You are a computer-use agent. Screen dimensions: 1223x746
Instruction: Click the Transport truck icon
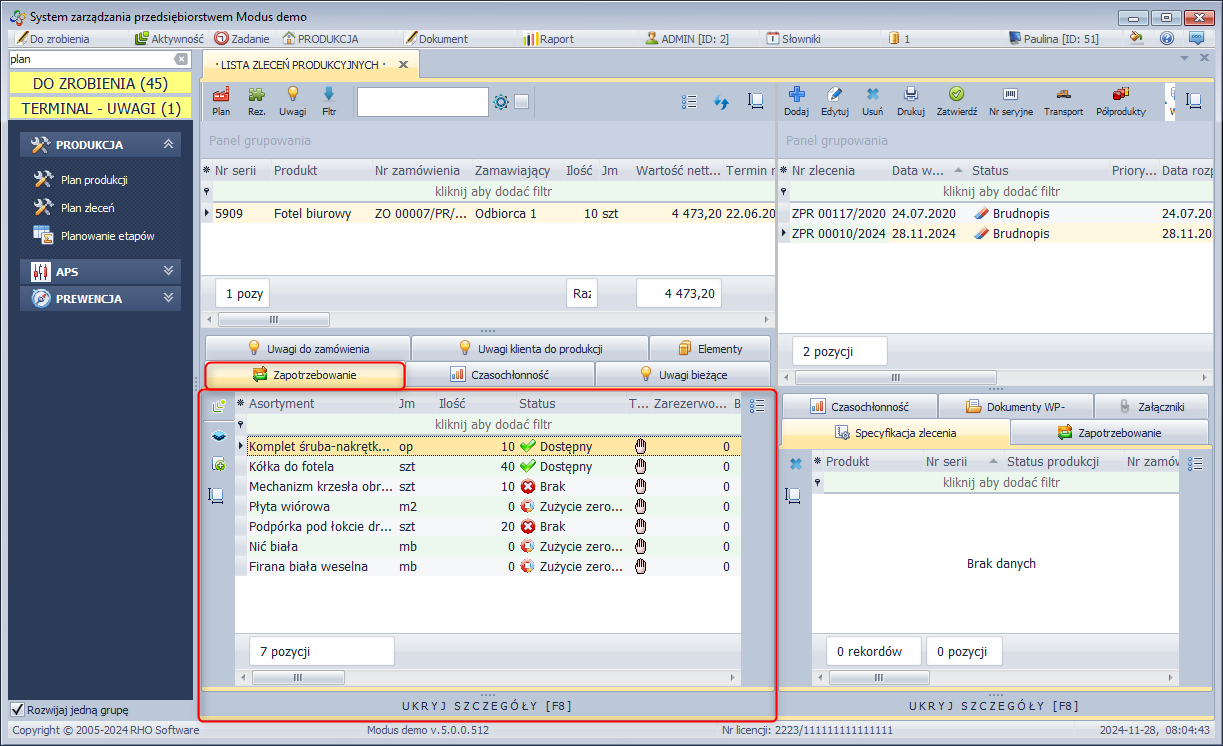point(1063,100)
